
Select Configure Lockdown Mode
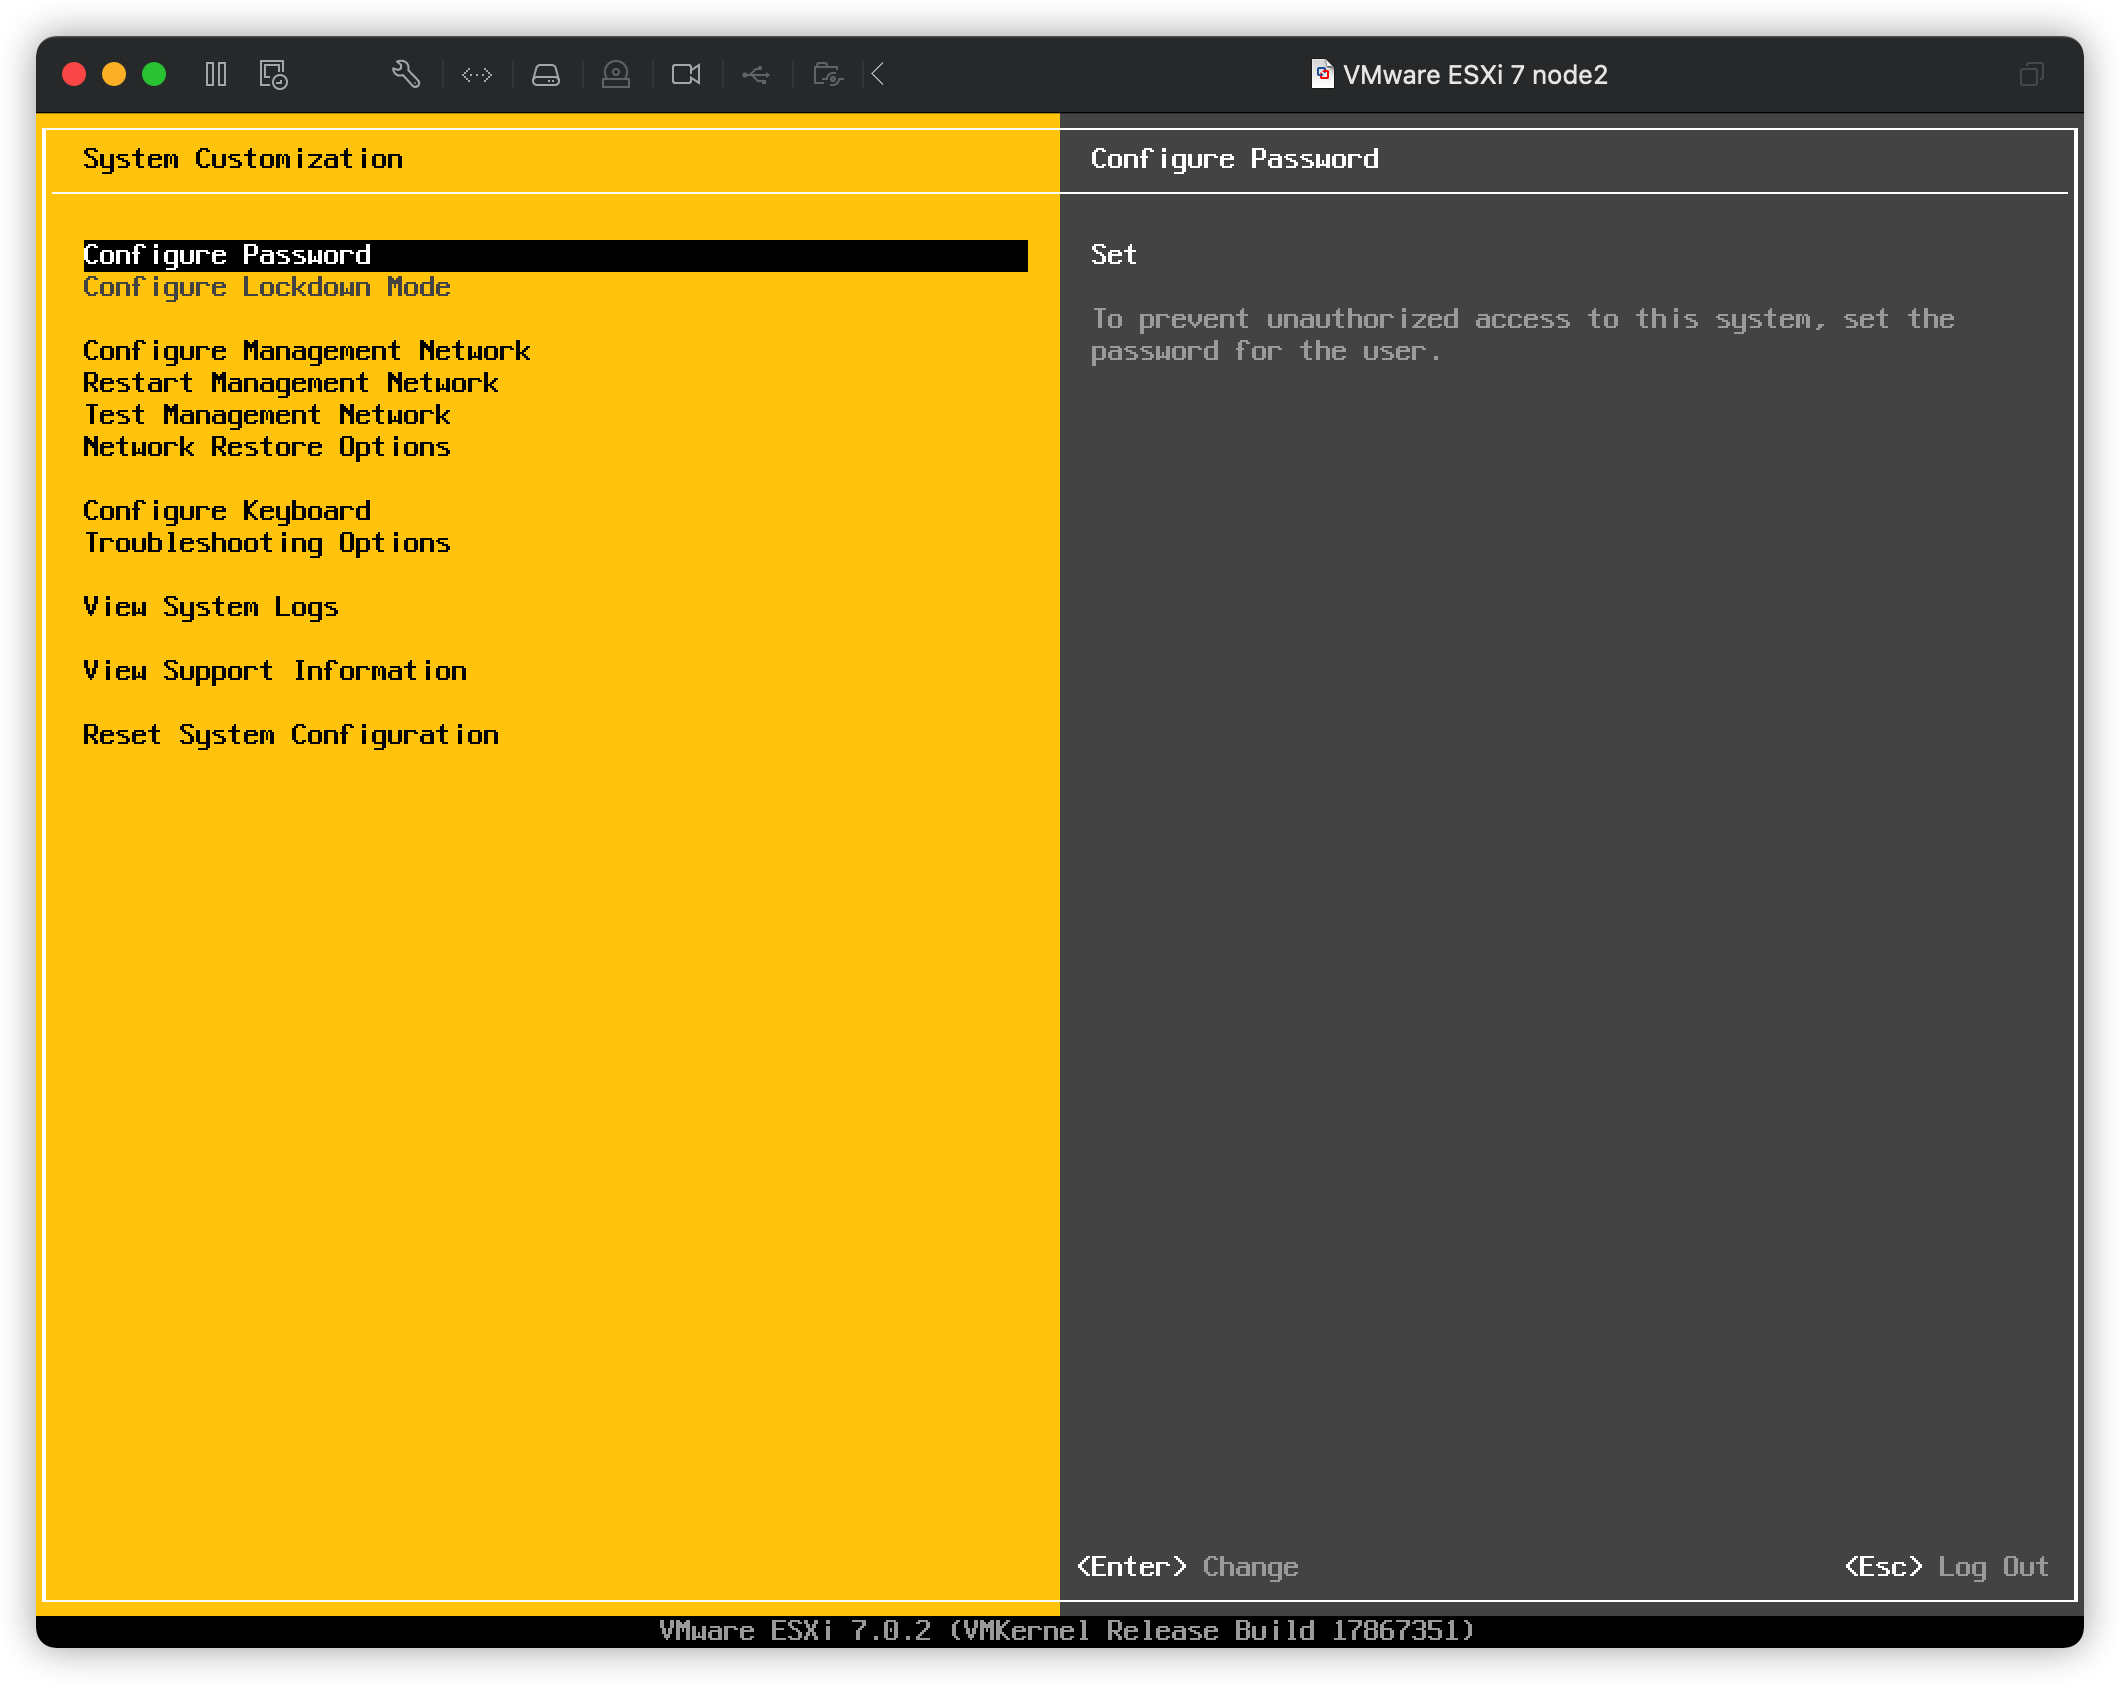tap(266, 287)
